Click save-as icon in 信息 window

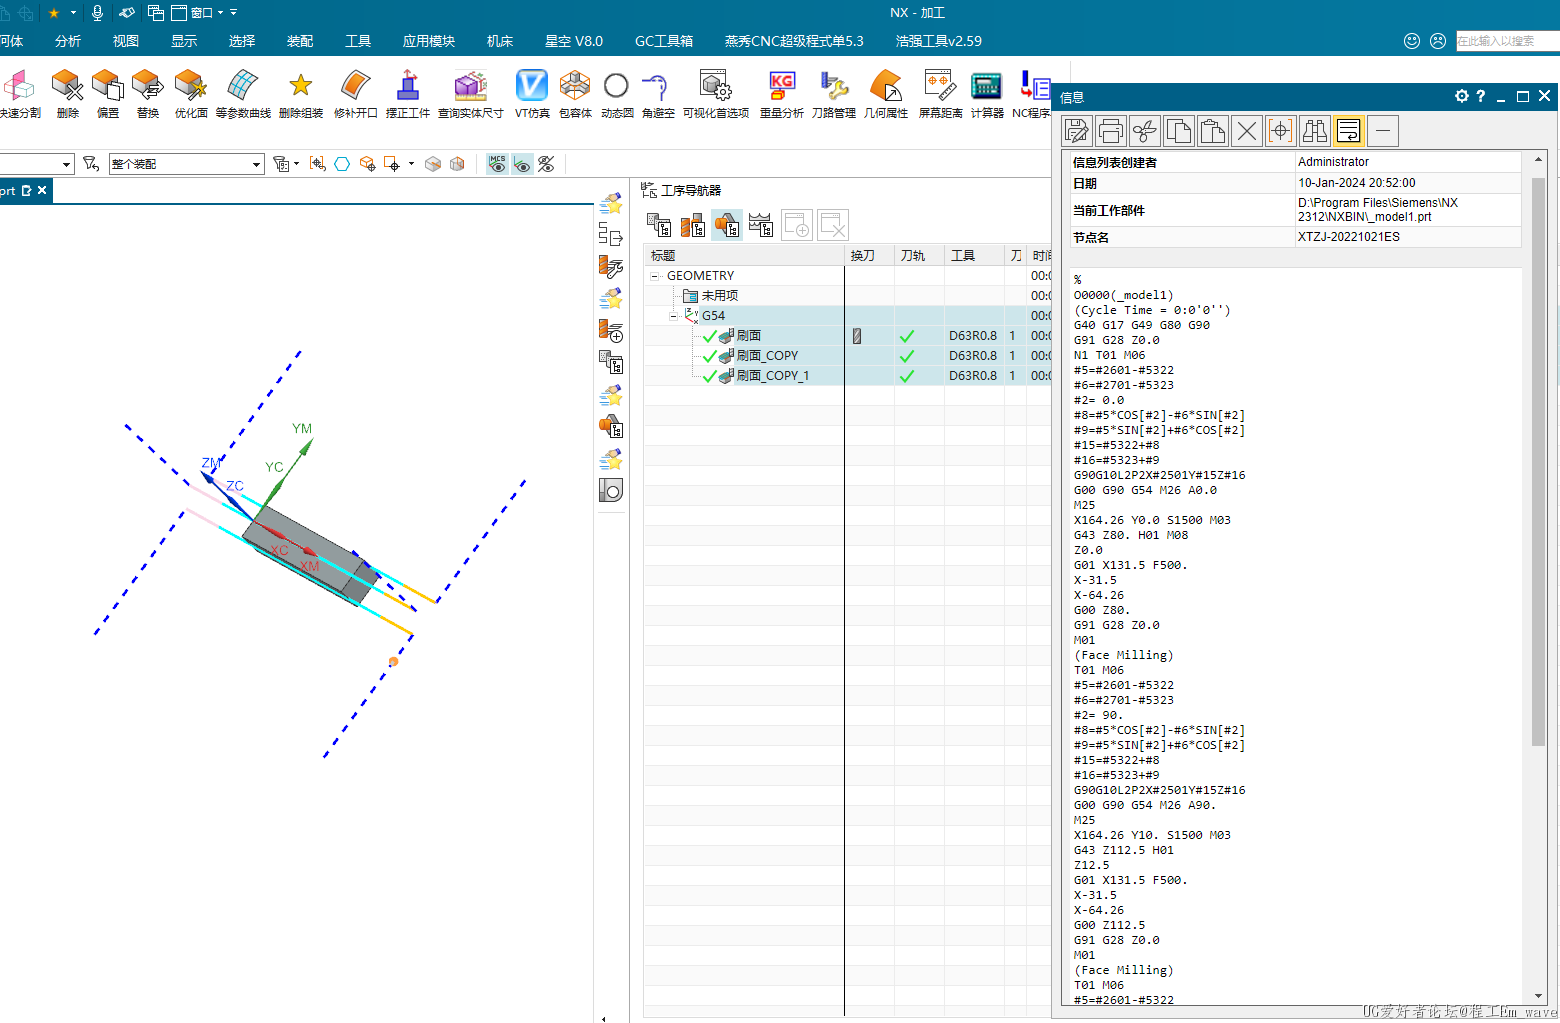pyautogui.click(x=1077, y=131)
